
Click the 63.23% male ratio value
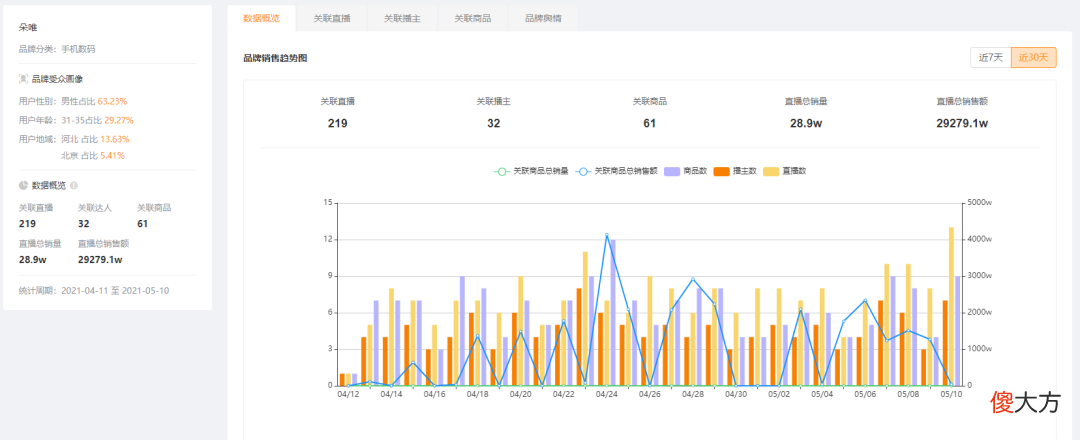click(112, 101)
